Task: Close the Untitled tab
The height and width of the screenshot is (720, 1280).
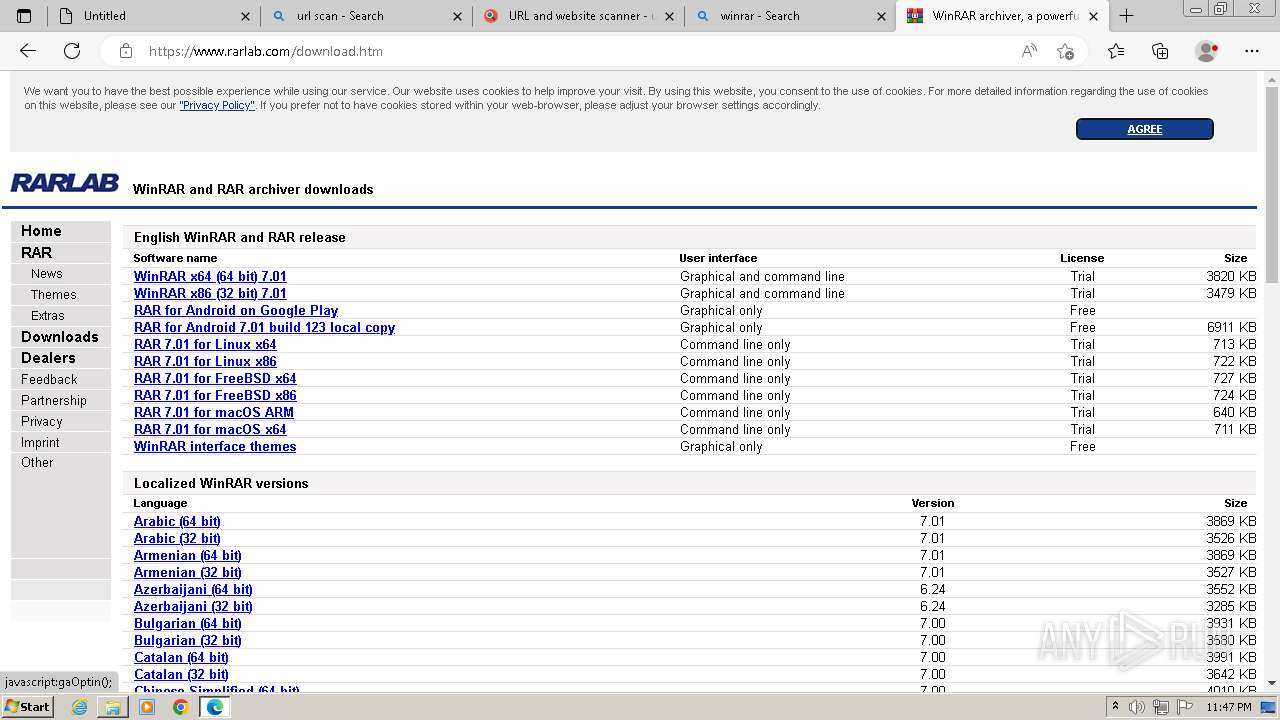Action: pyautogui.click(x=246, y=16)
